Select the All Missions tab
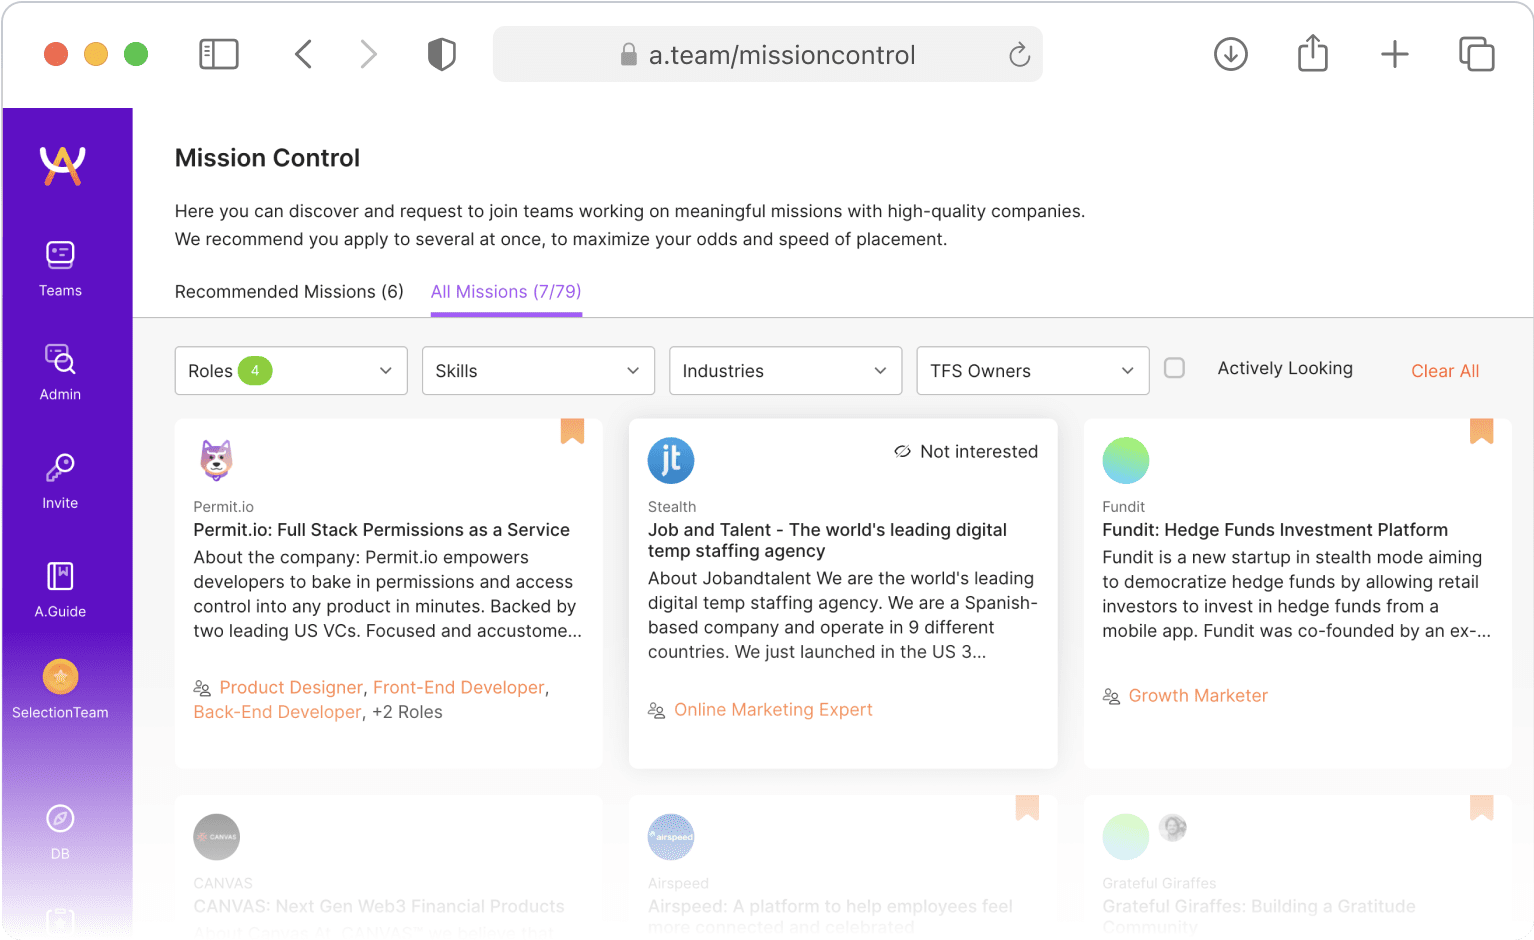 click(506, 292)
